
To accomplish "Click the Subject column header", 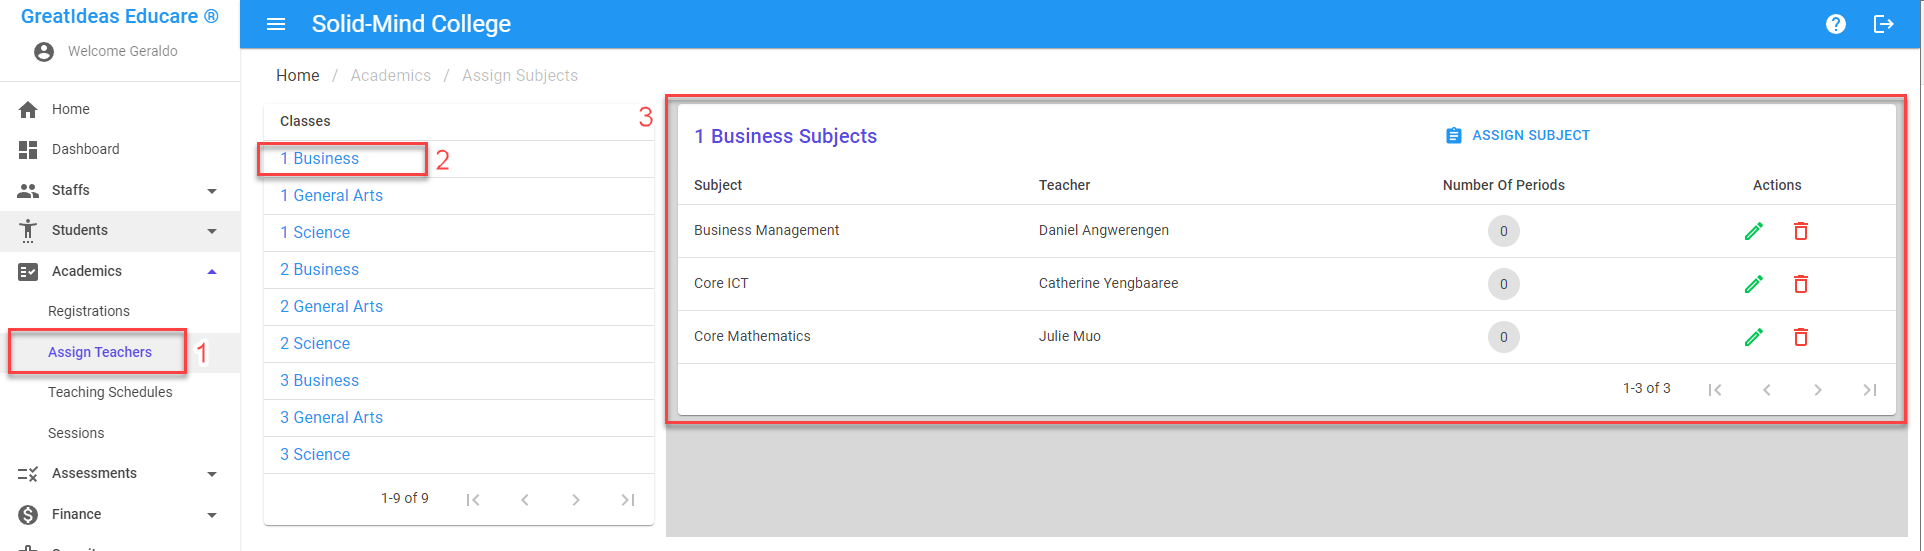I will pos(718,185).
